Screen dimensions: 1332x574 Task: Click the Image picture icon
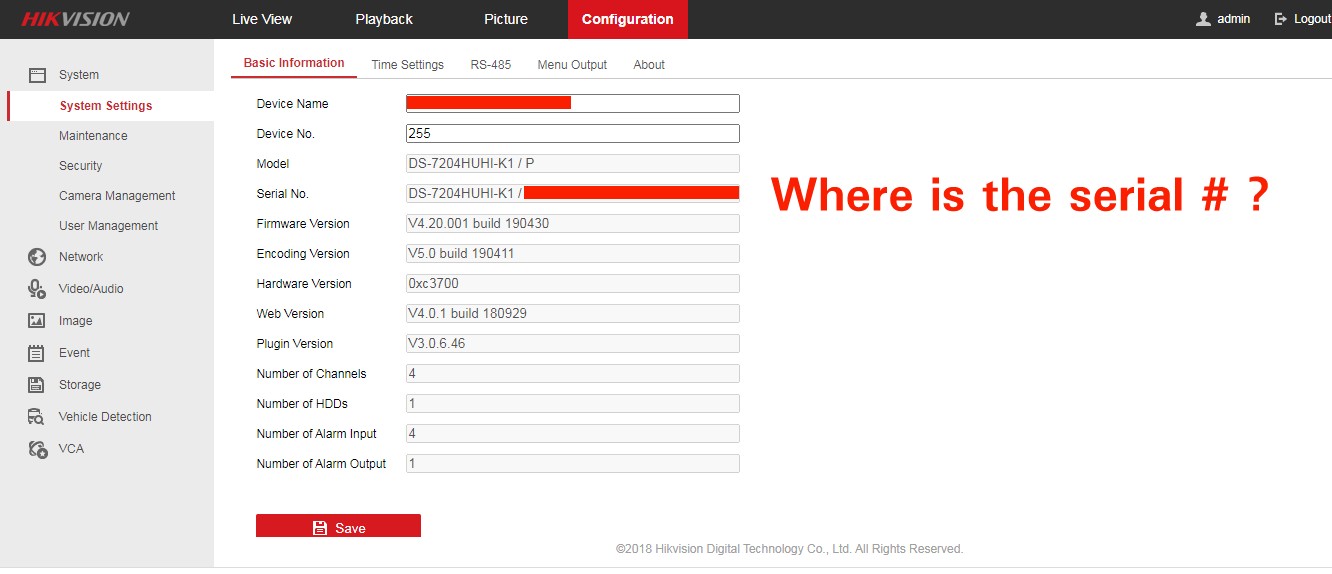point(37,321)
